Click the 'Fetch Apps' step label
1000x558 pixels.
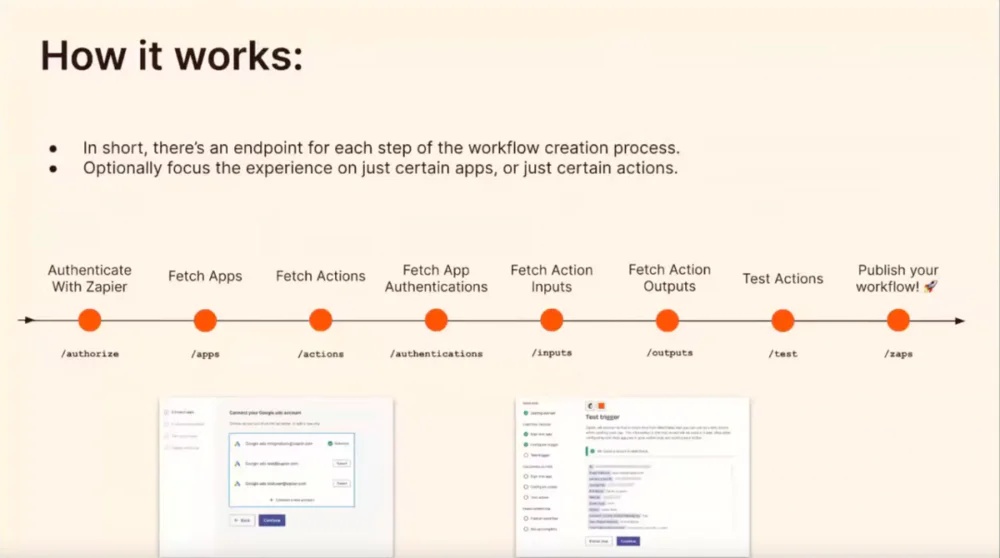(205, 276)
